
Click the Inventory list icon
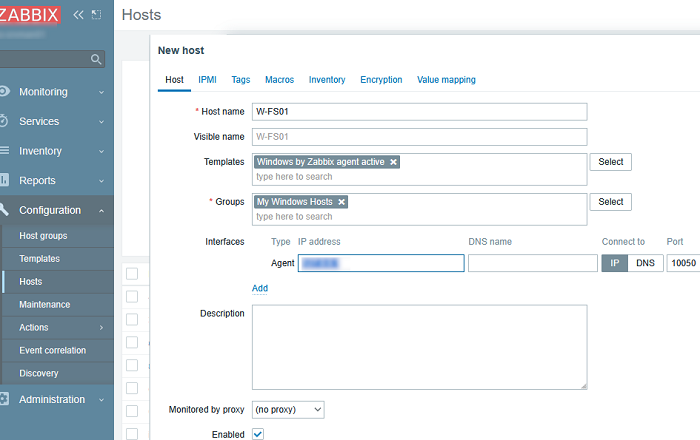click(x=4, y=150)
